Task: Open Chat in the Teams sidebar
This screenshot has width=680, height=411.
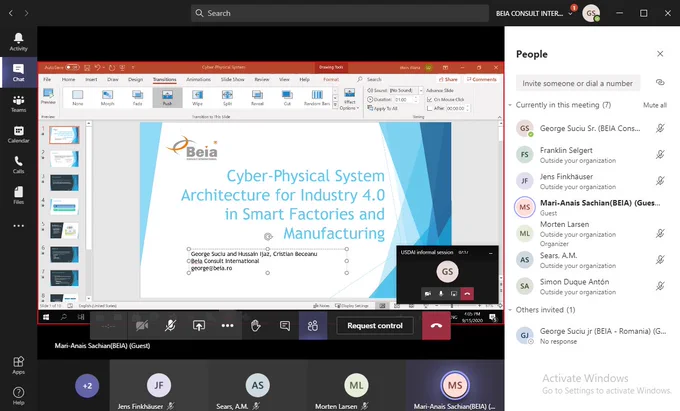Action: (x=18, y=72)
